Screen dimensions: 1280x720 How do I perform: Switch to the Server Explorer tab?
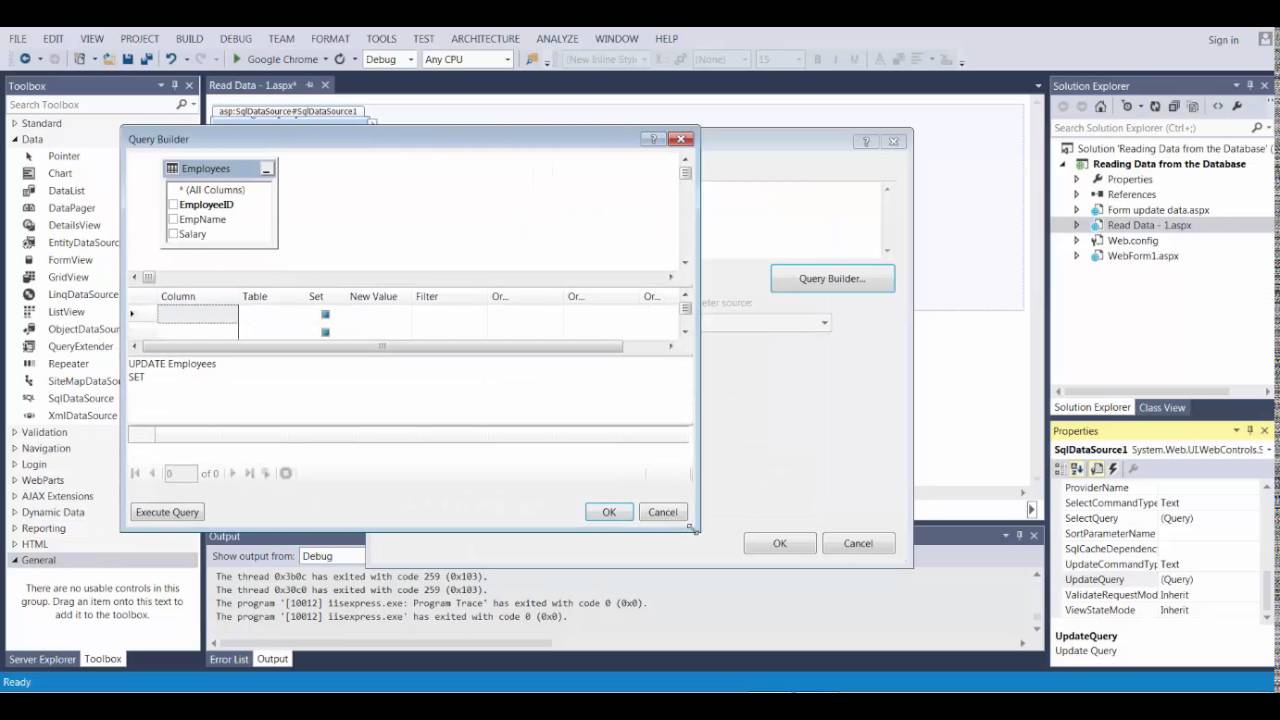click(x=42, y=659)
